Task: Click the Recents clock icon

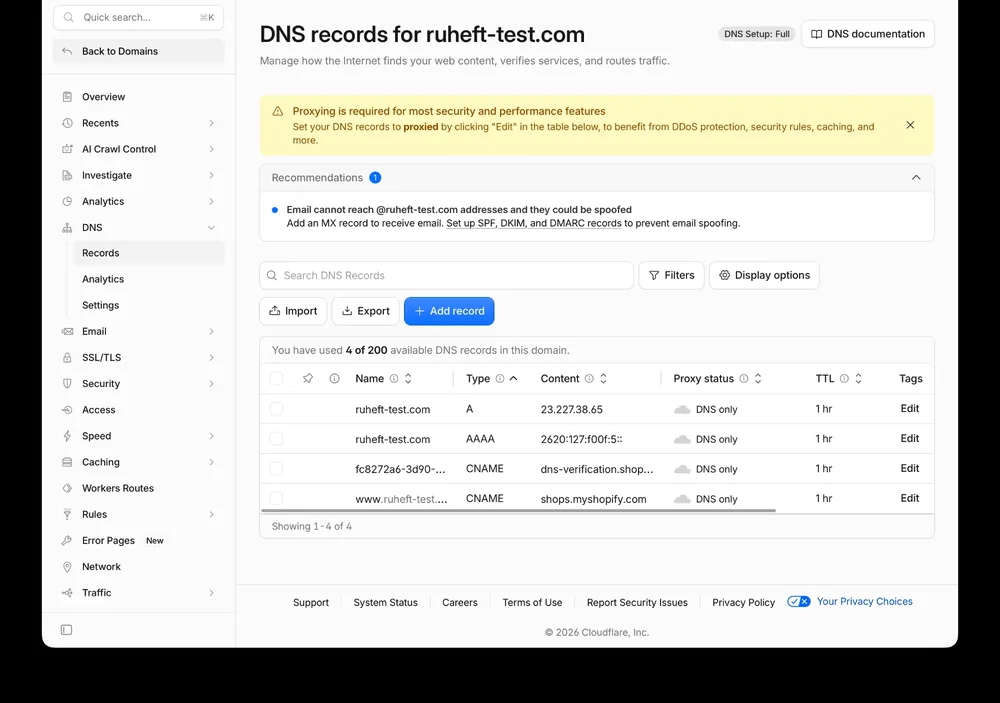Action: pyautogui.click(x=67, y=123)
